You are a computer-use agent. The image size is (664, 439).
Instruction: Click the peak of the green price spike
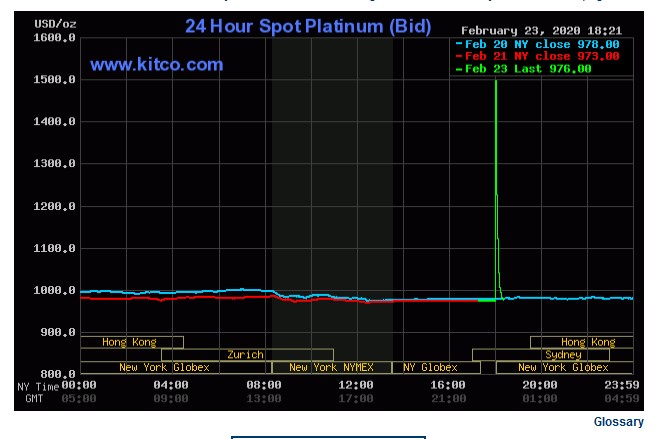496,80
